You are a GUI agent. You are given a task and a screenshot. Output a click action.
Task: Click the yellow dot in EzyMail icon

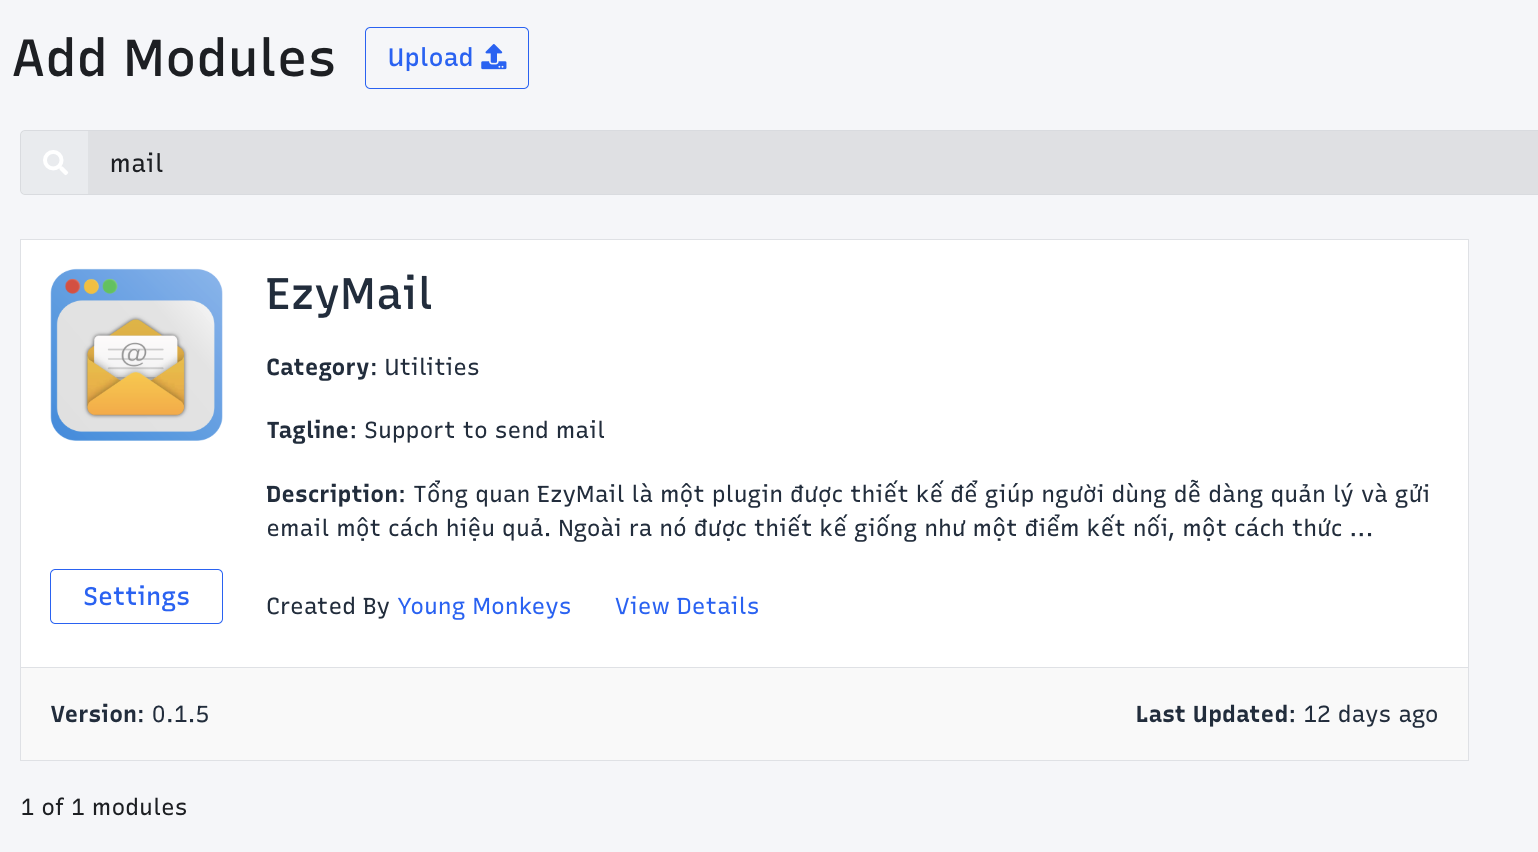tap(91, 286)
